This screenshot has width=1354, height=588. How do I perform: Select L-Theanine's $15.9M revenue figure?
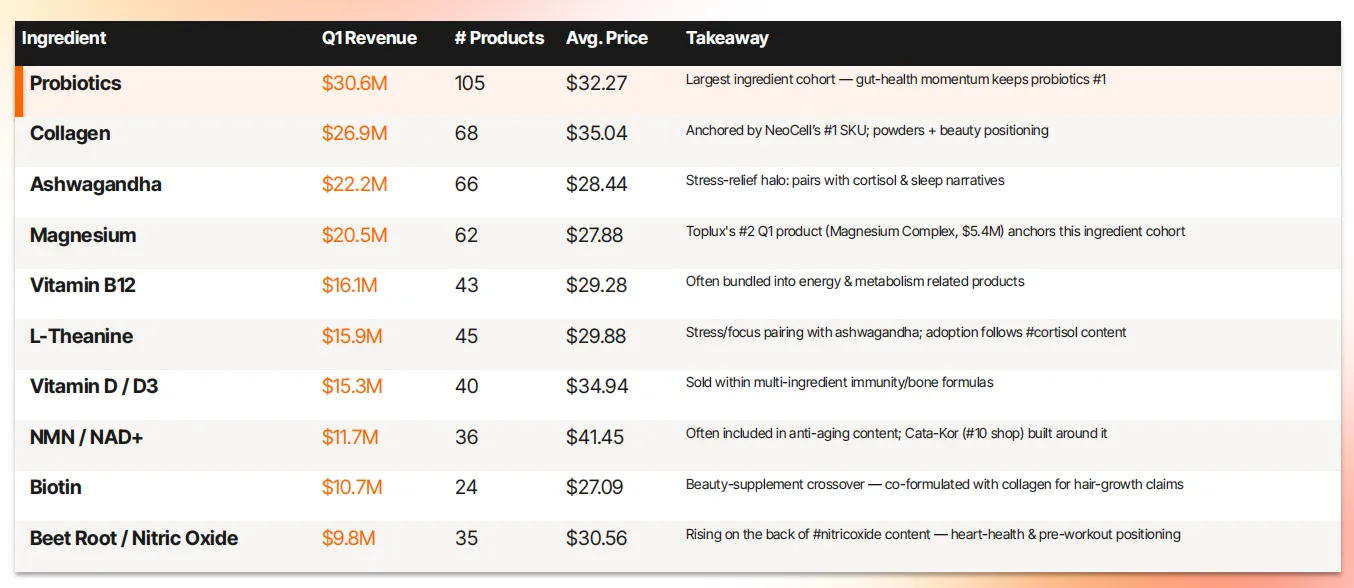[352, 337]
